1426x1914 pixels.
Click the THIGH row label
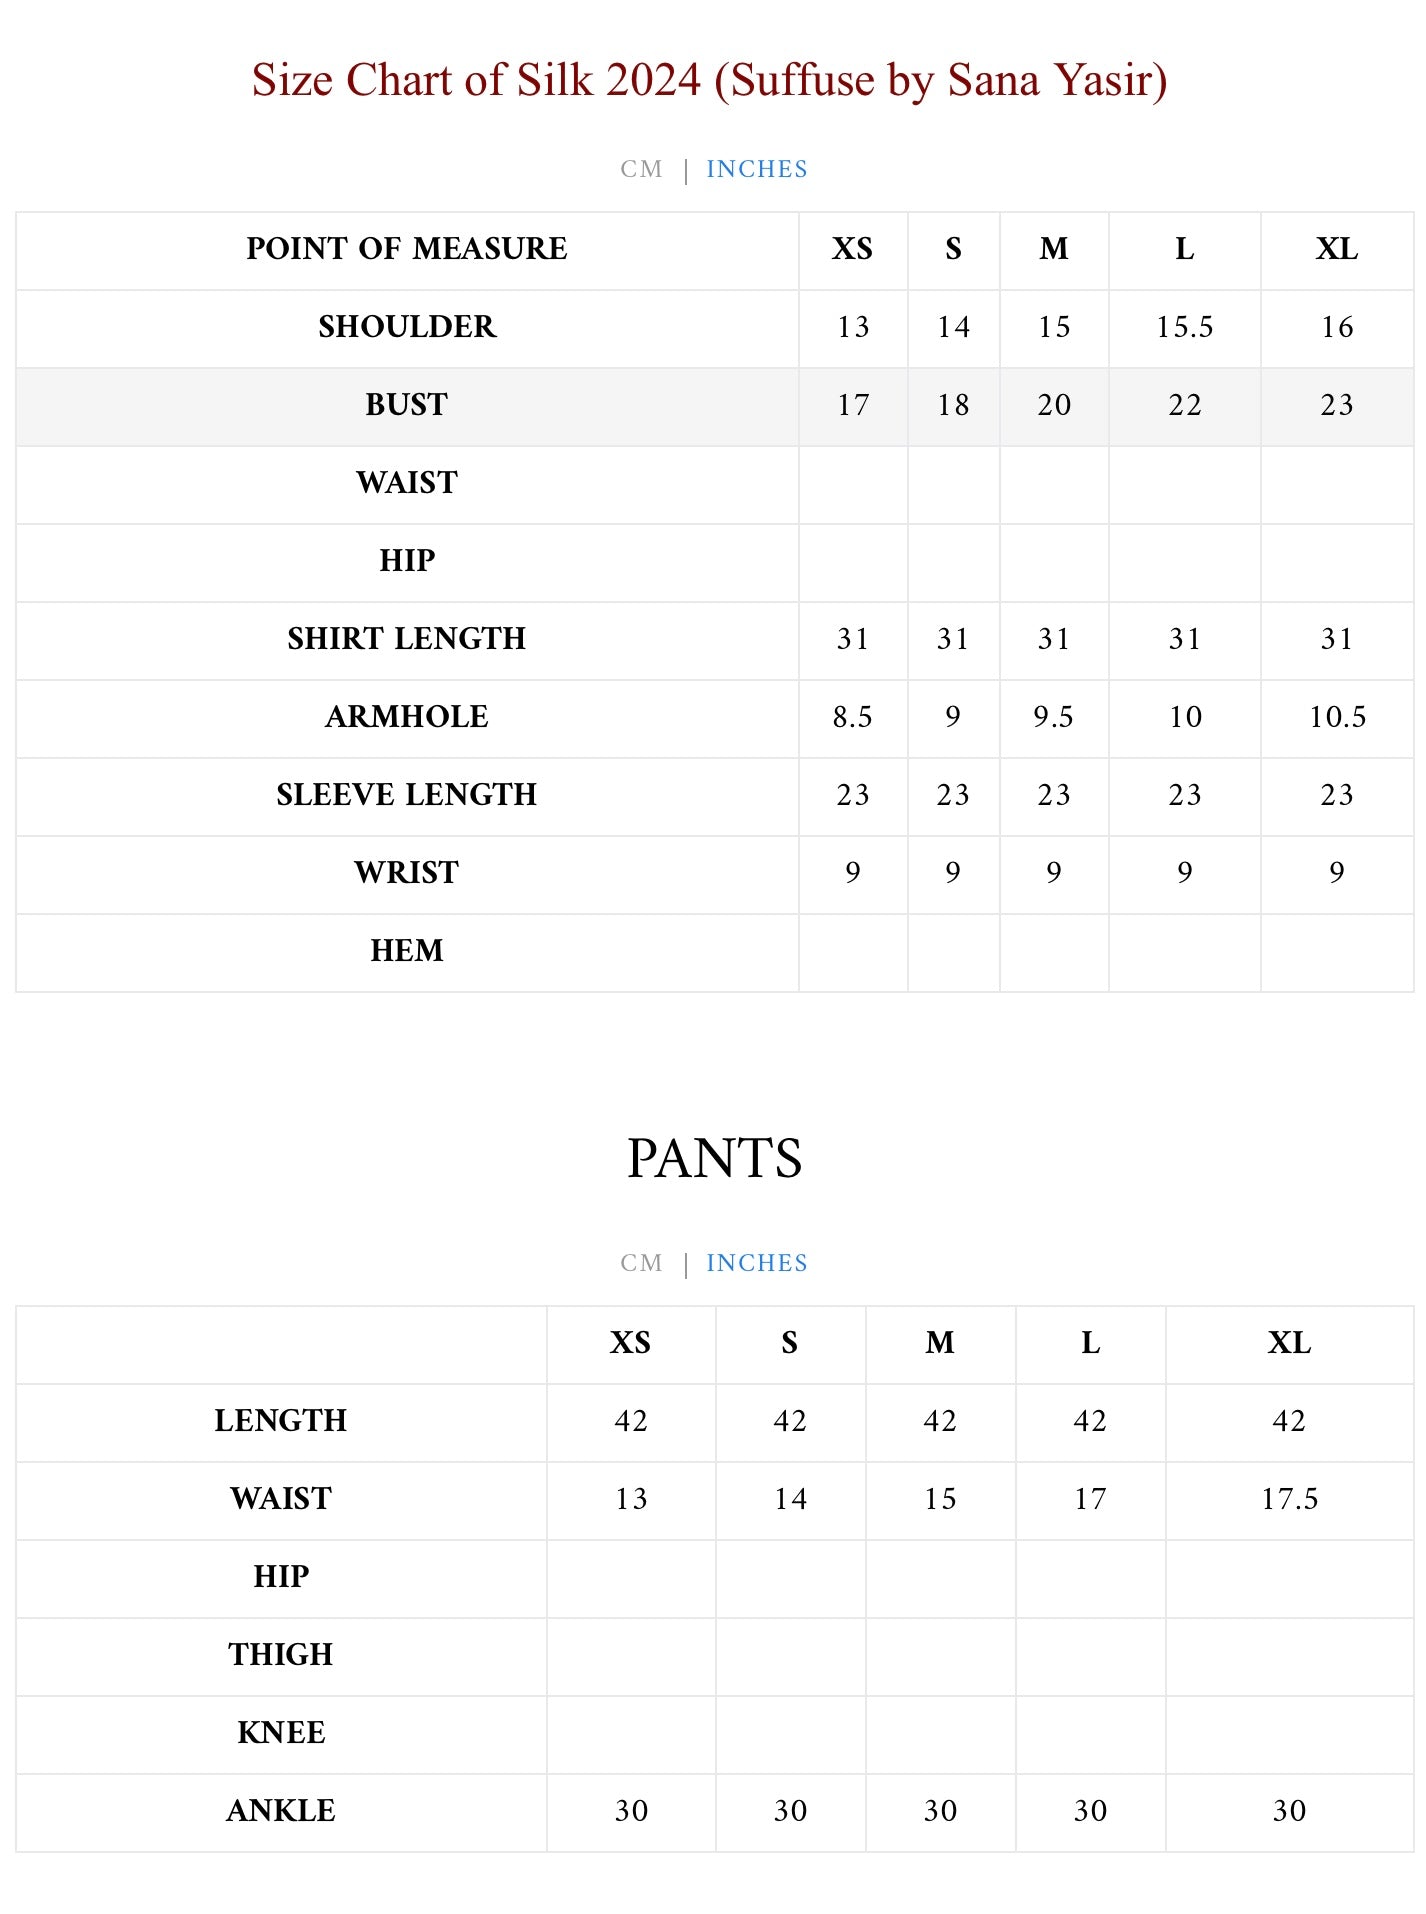(281, 1655)
